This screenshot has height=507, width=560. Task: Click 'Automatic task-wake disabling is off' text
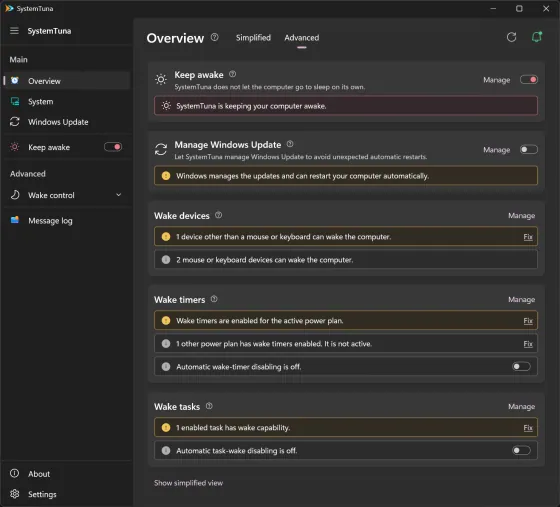236,451
